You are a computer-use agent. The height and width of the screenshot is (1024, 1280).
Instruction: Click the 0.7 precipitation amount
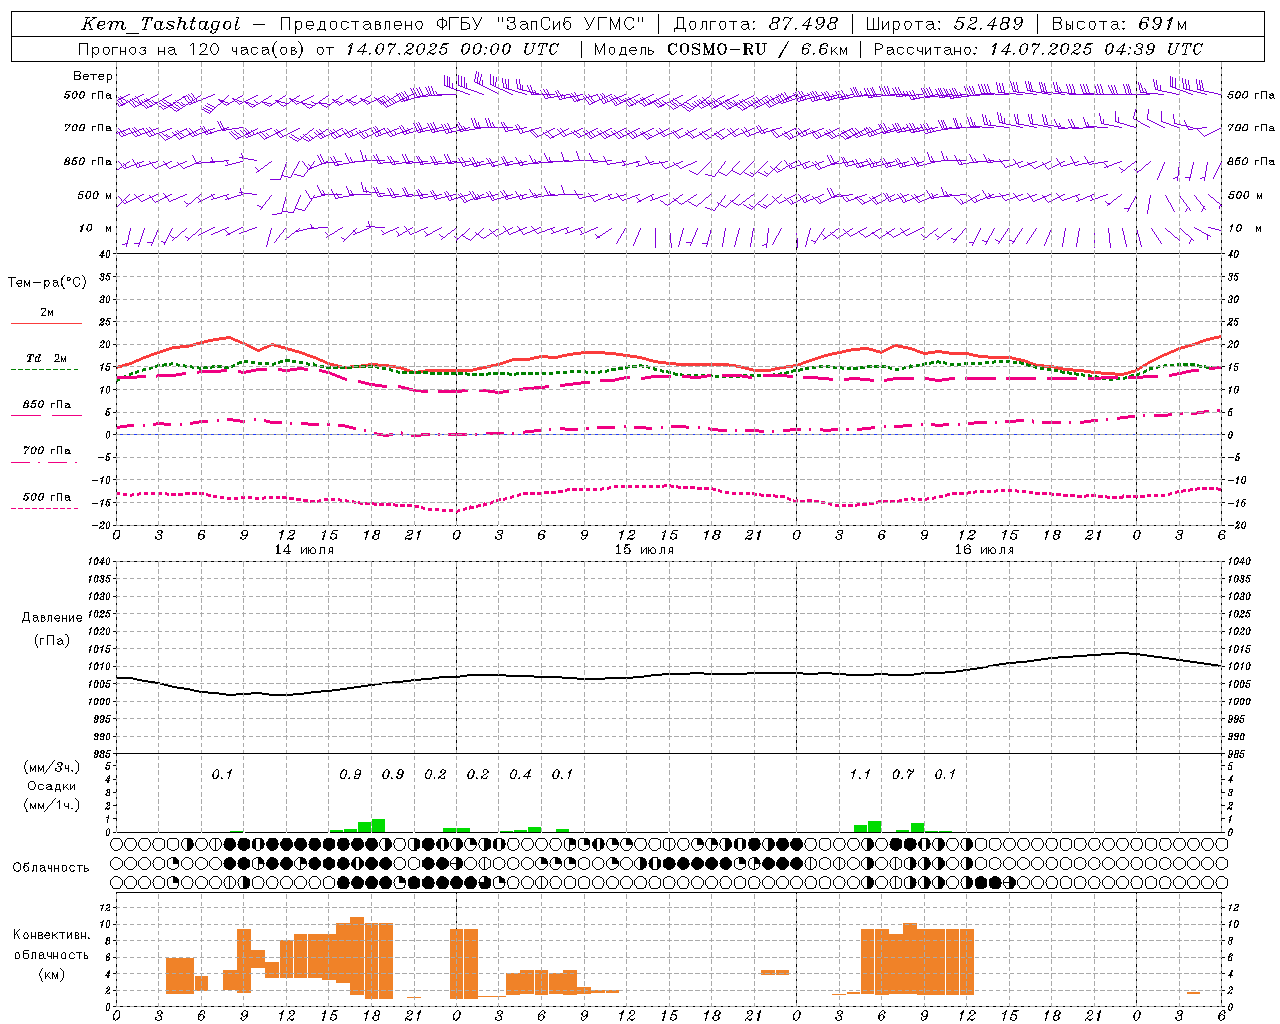point(903,774)
